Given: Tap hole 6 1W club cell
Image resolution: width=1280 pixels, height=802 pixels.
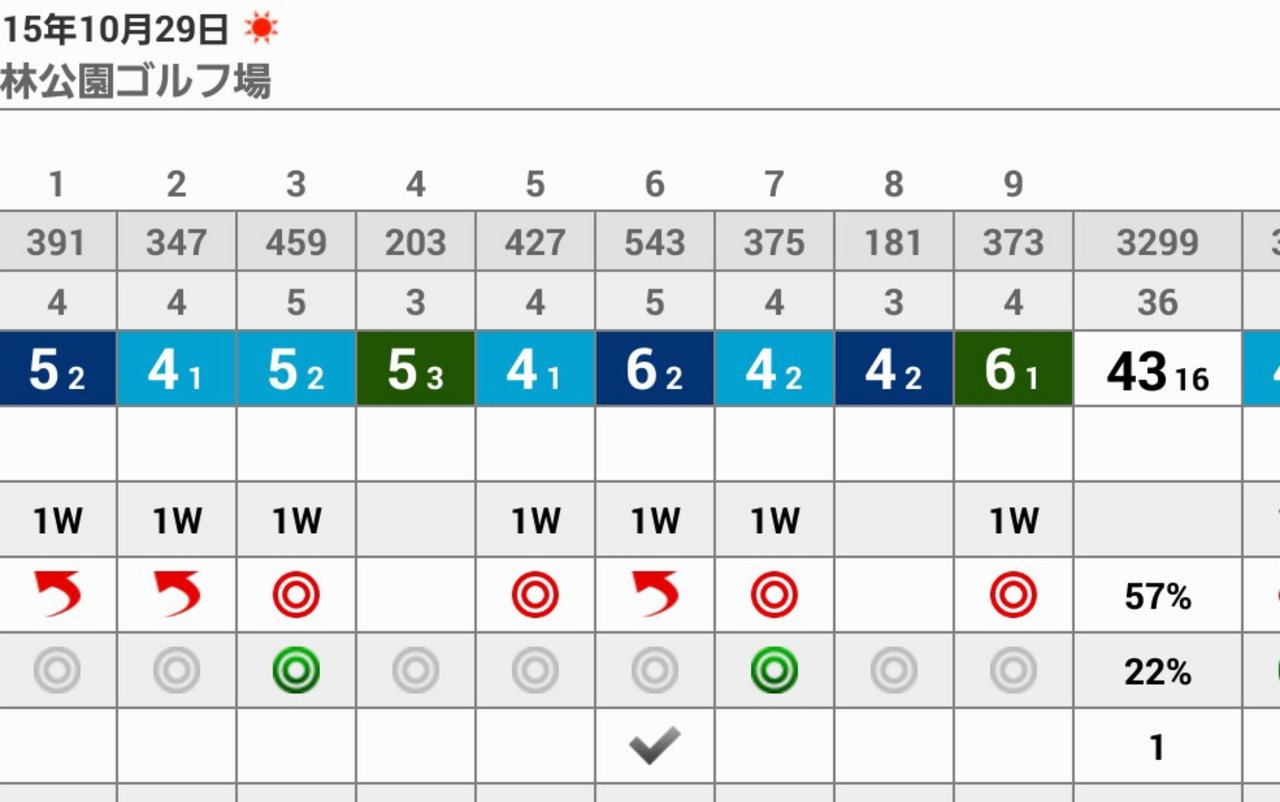Looking at the screenshot, I should pyautogui.click(x=655, y=520).
